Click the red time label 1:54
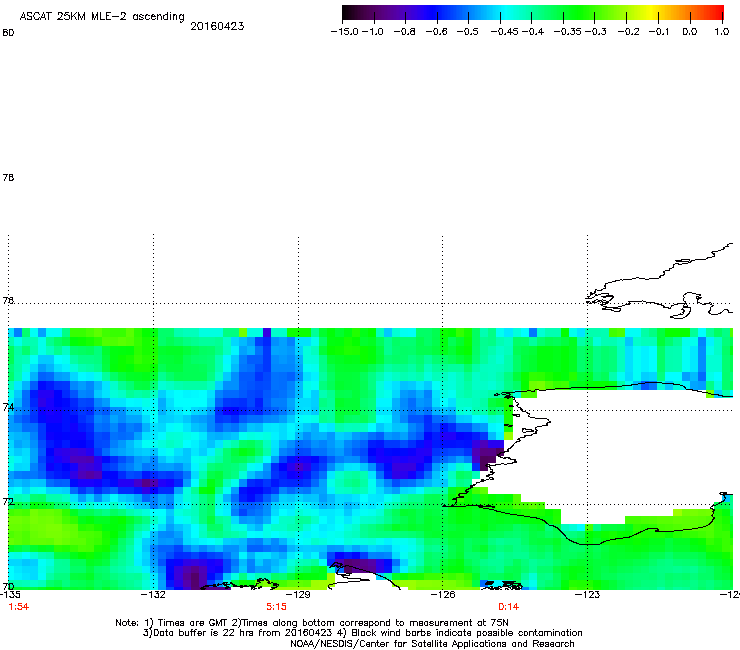 pos(19,607)
